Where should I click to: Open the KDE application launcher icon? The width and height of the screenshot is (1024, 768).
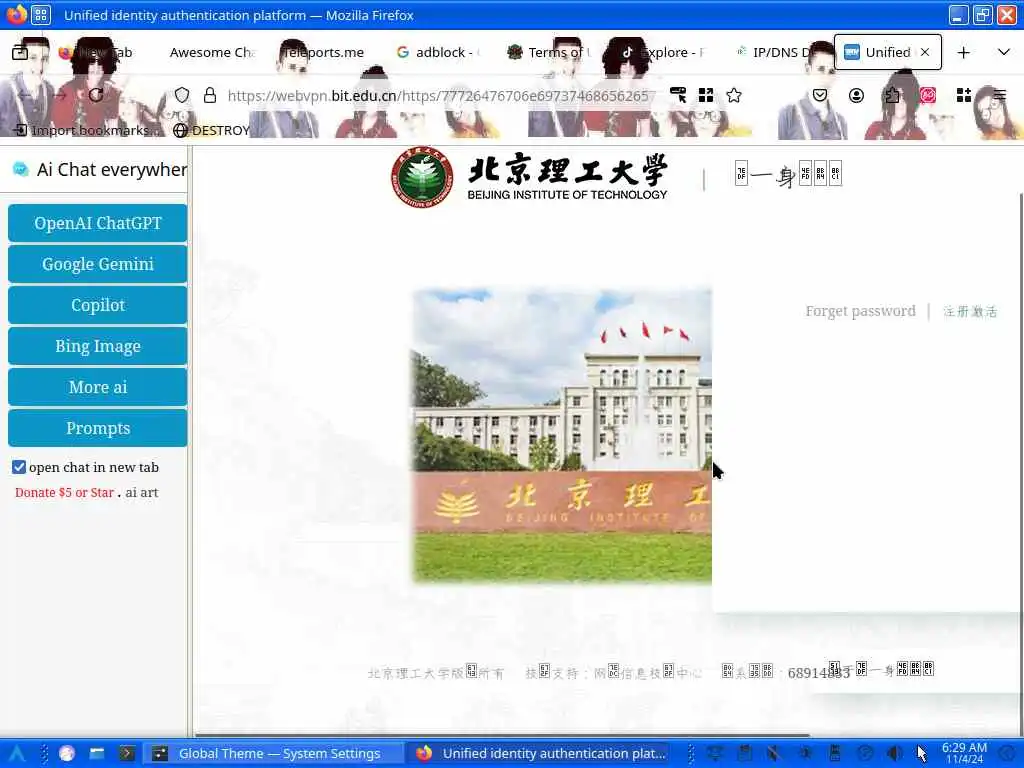(16, 754)
